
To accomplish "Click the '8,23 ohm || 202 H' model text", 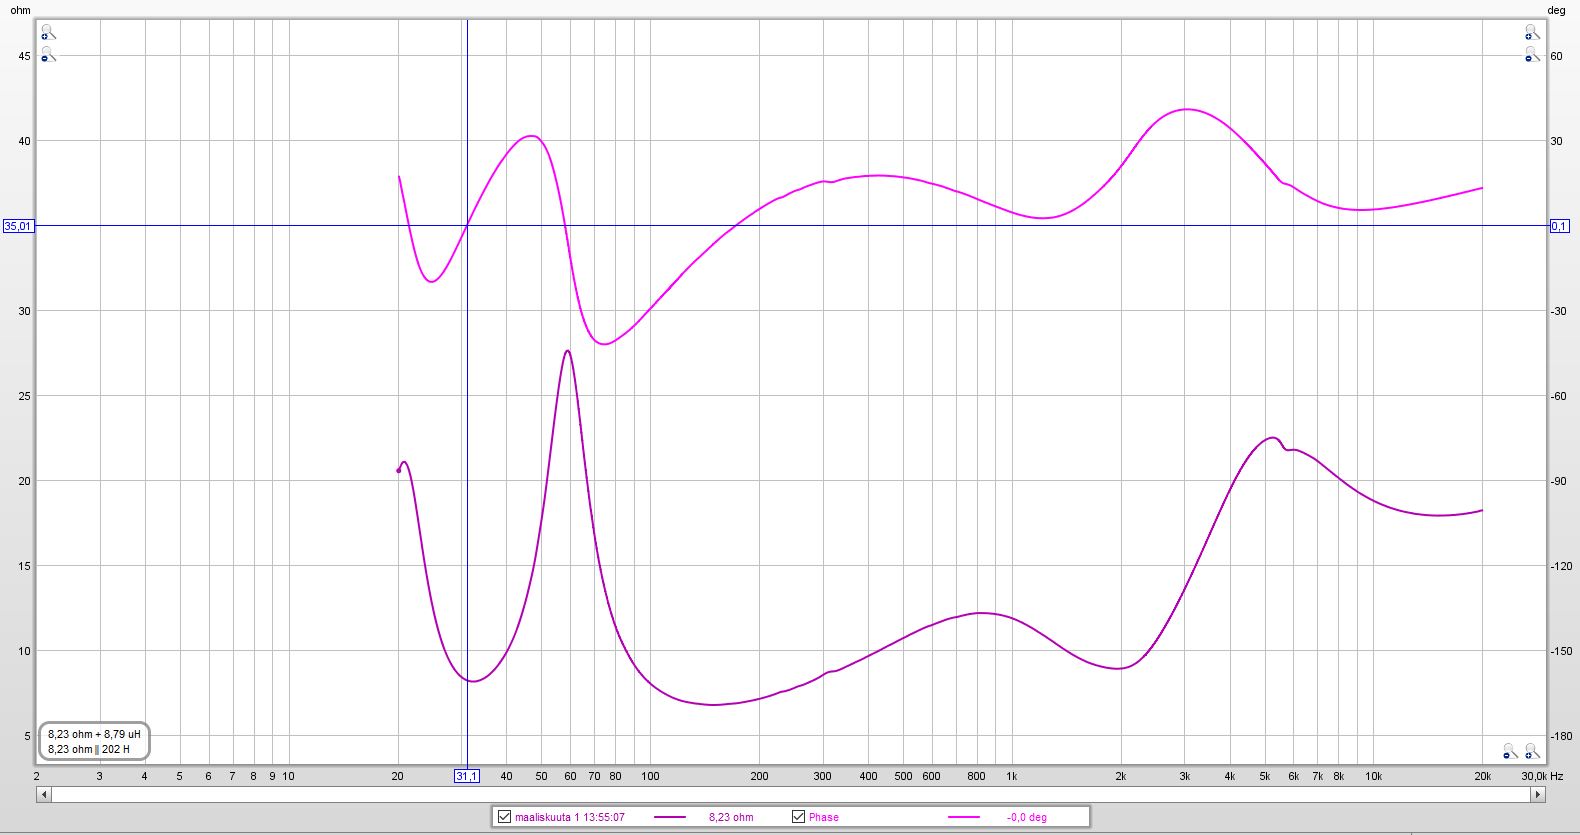I will (x=89, y=749).
